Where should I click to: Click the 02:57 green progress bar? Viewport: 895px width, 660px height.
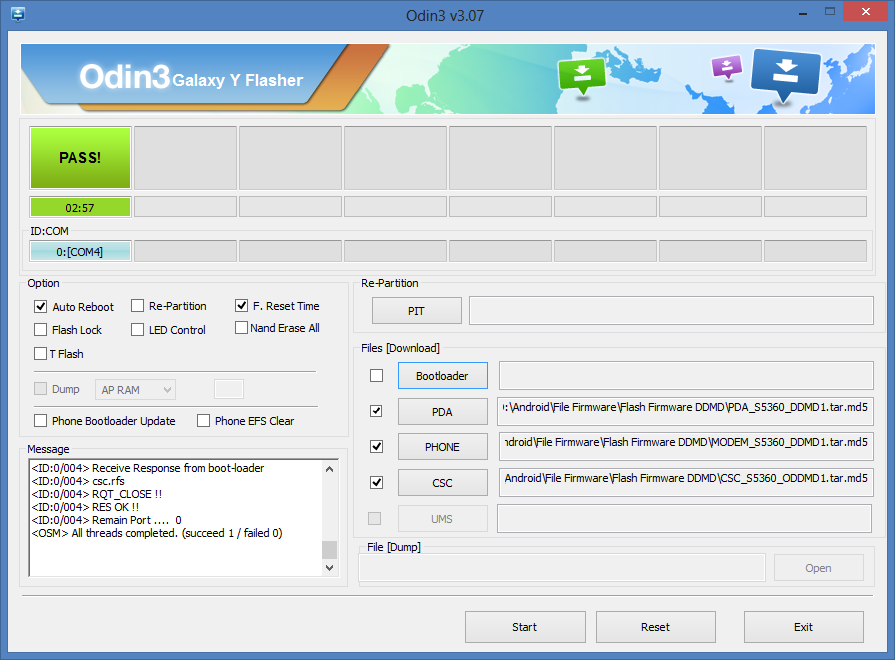pos(80,207)
